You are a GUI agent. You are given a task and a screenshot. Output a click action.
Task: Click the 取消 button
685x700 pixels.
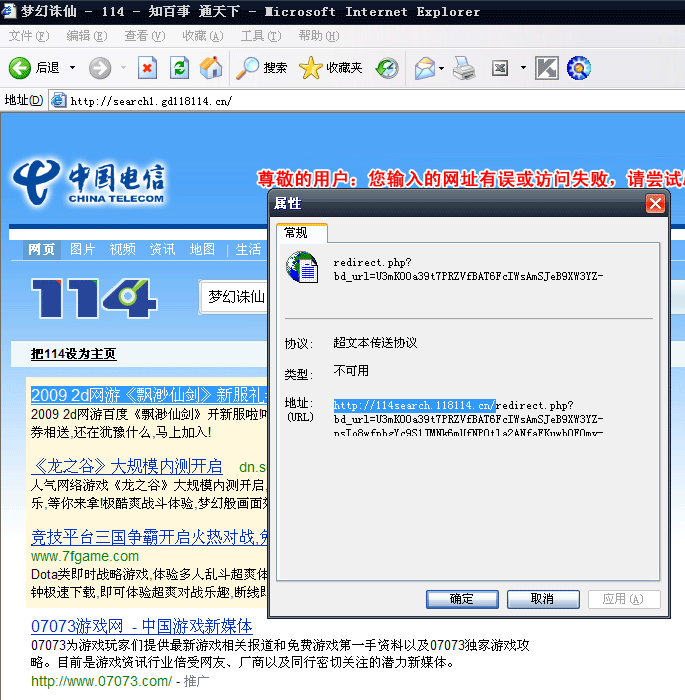click(x=543, y=599)
